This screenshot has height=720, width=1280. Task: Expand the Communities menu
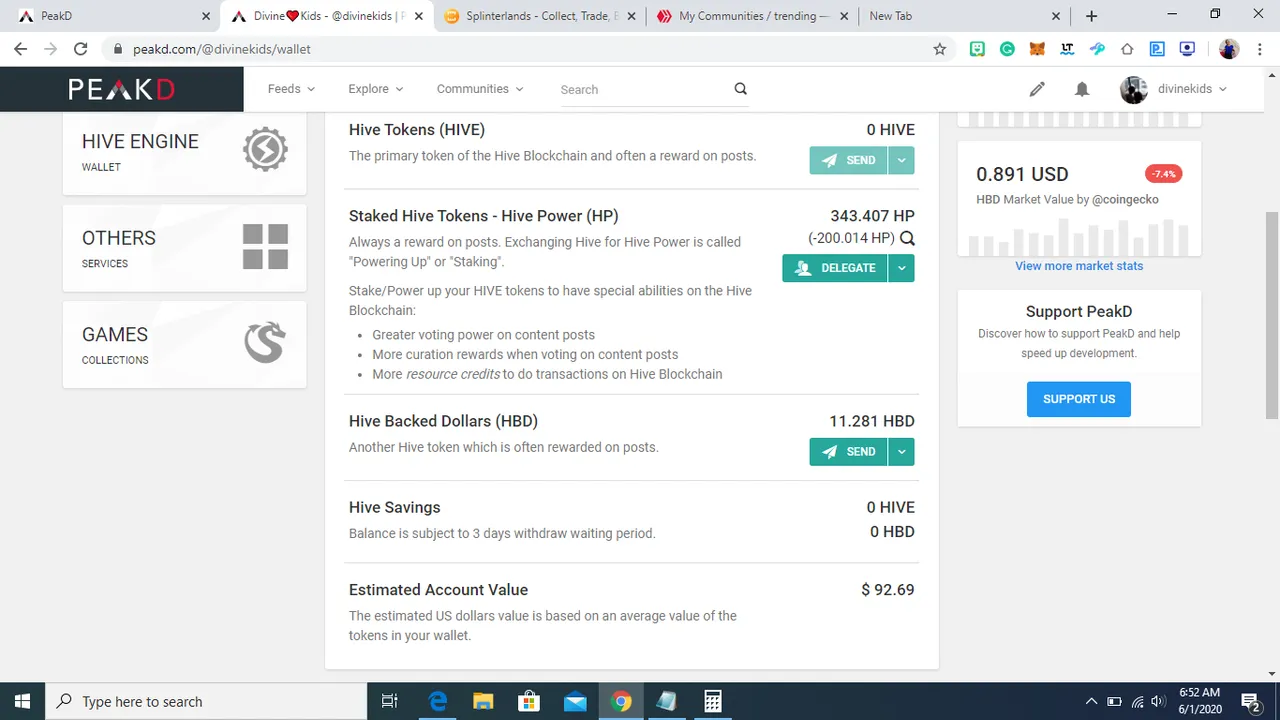pyautogui.click(x=480, y=89)
